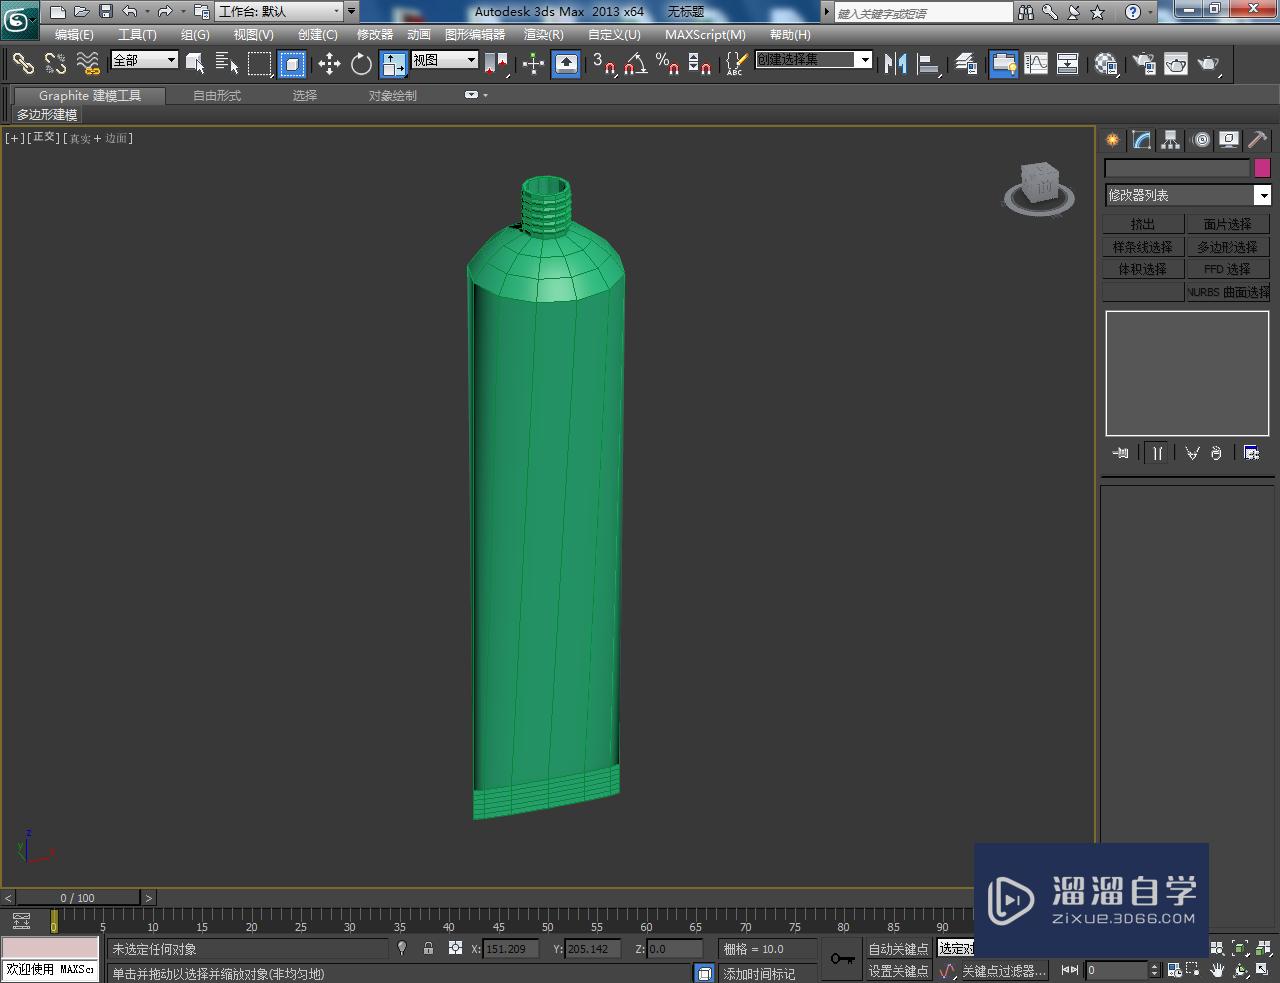Viewport: 1280px width, 983px height.
Task: Click the object color swatch in Modify panel
Action: (x=1262, y=168)
